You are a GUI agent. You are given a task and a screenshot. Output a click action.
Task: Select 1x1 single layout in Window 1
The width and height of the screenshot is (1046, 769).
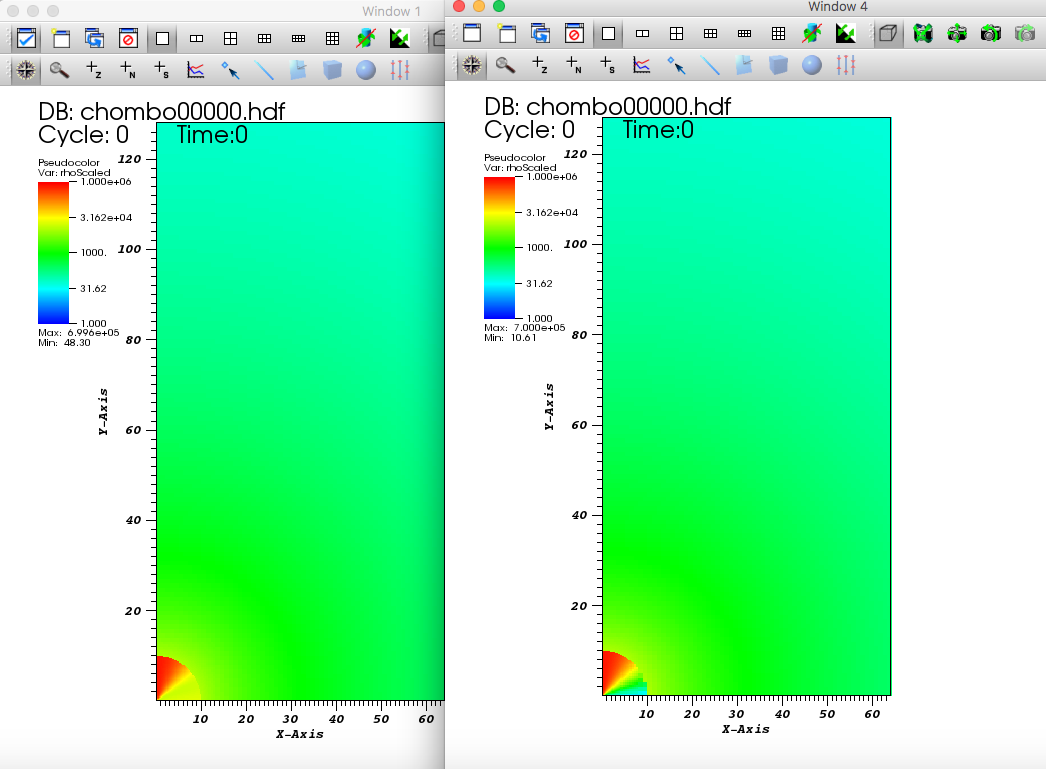coord(162,38)
